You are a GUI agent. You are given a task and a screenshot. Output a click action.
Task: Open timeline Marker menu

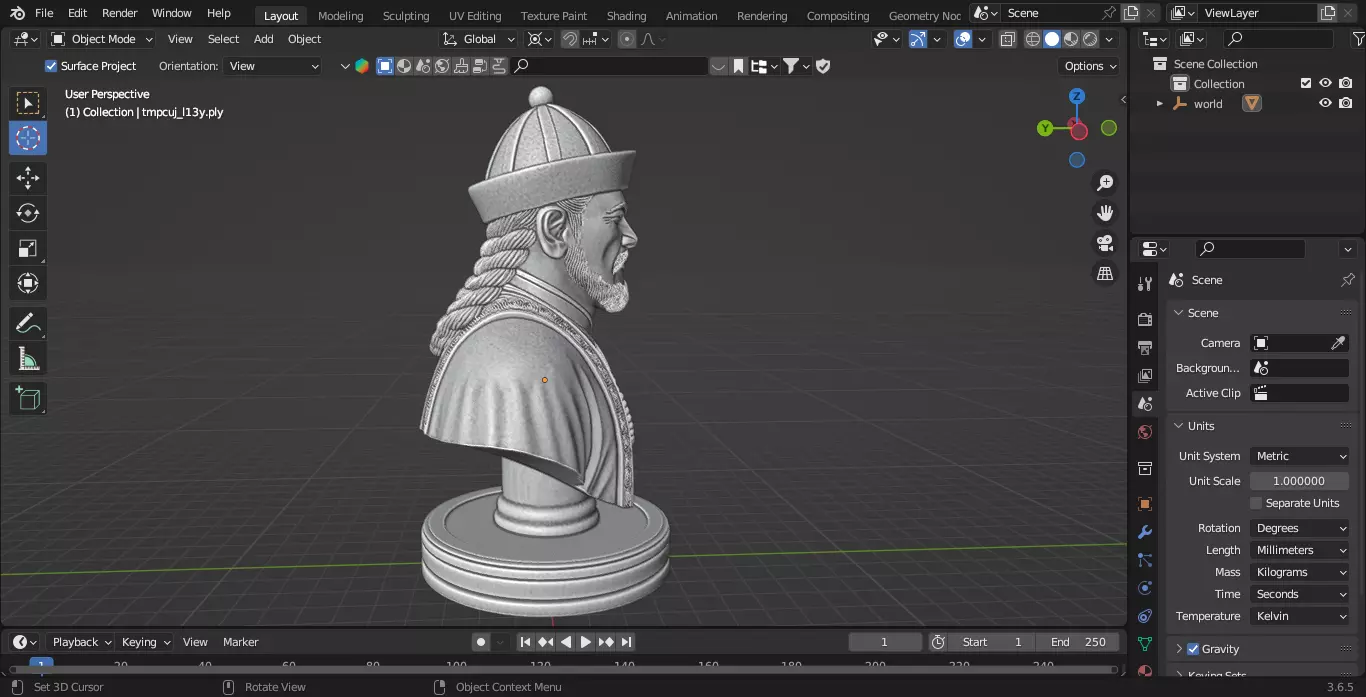coord(241,642)
